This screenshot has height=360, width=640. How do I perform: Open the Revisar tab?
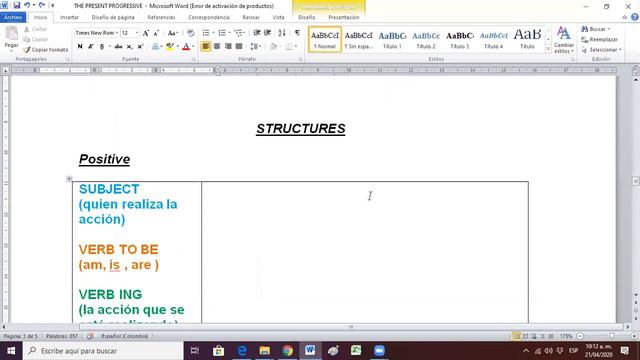tap(251, 17)
